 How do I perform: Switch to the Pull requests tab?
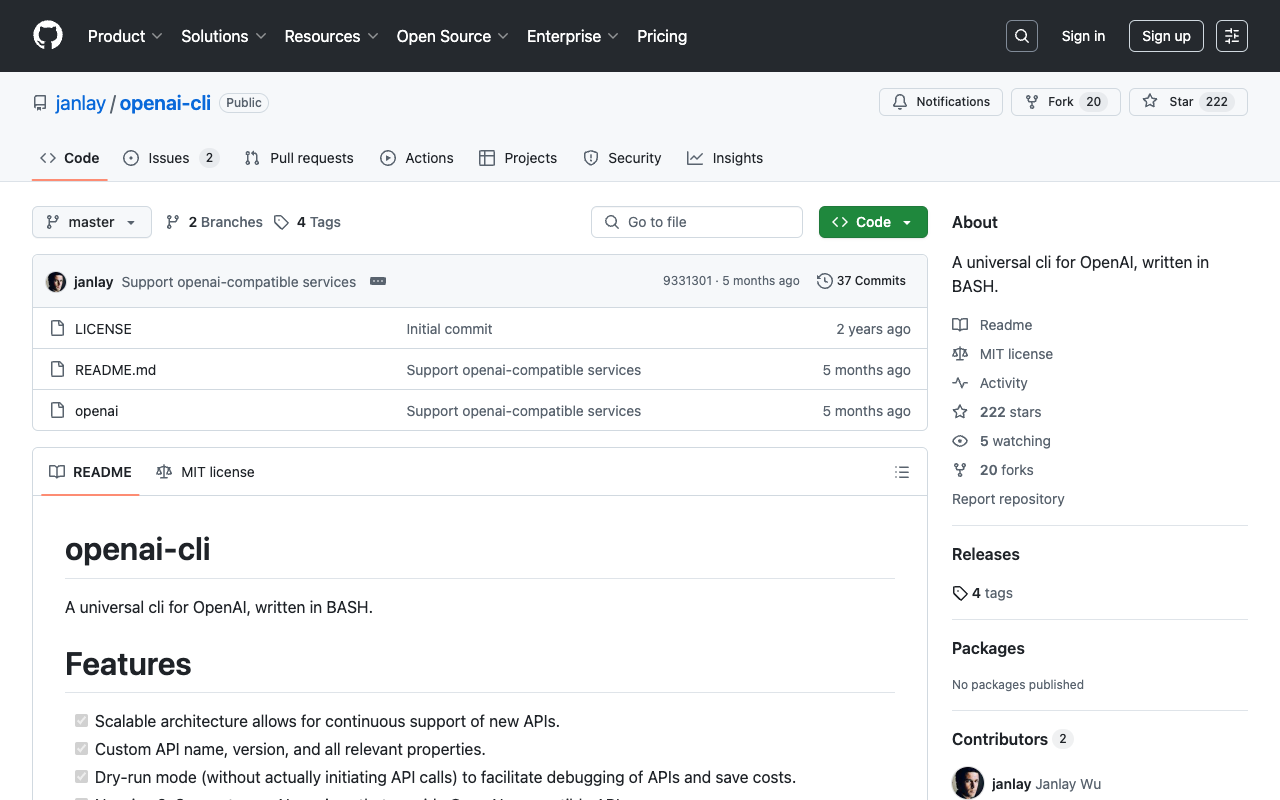[299, 158]
